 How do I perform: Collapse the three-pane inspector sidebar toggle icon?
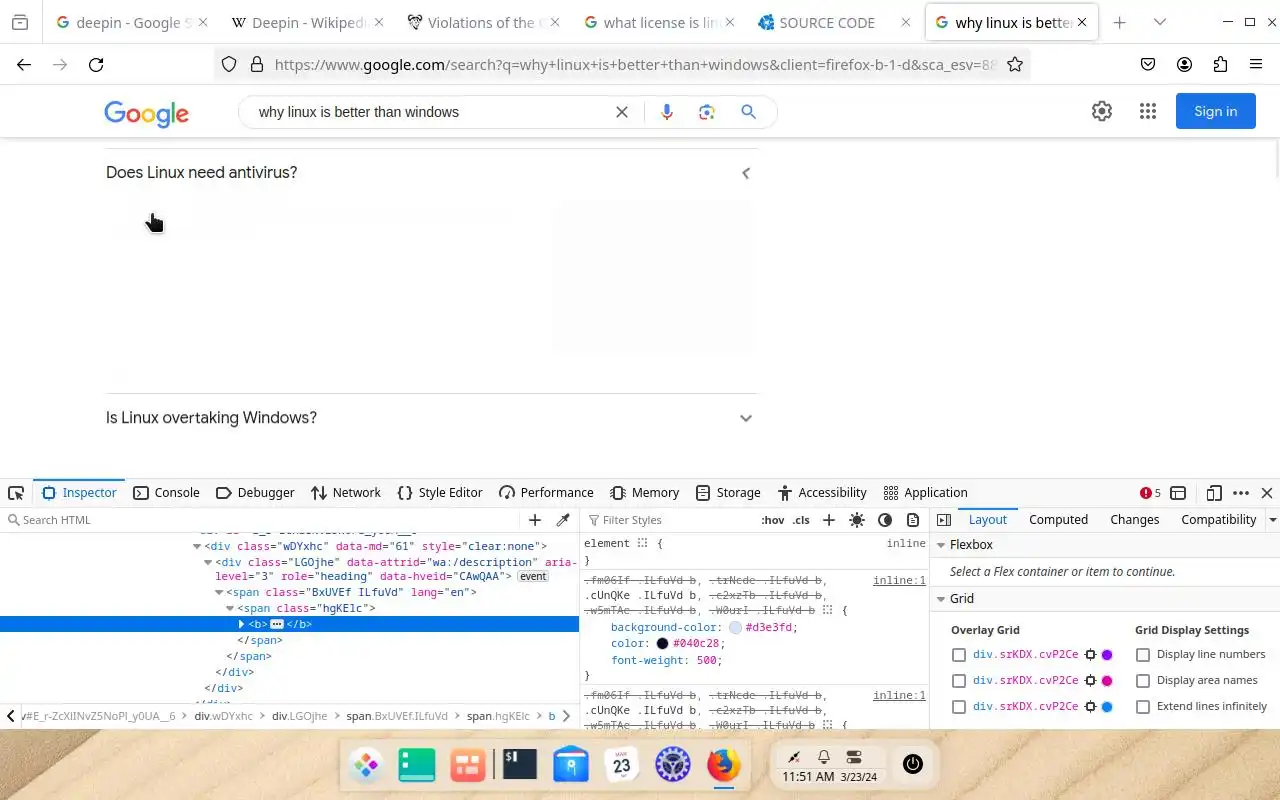pyautogui.click(x=944, y=520)
